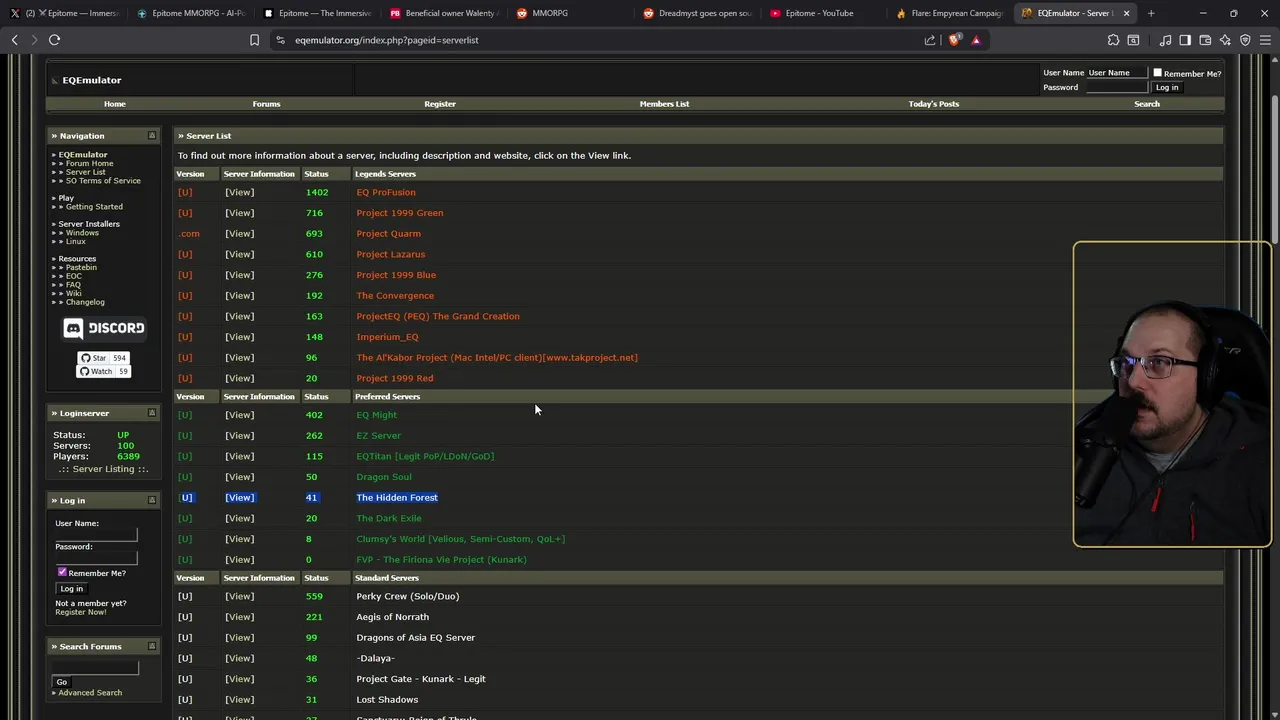
Task: Tick the top Remember Me checkbox
Action: [x=1157, y=73]
